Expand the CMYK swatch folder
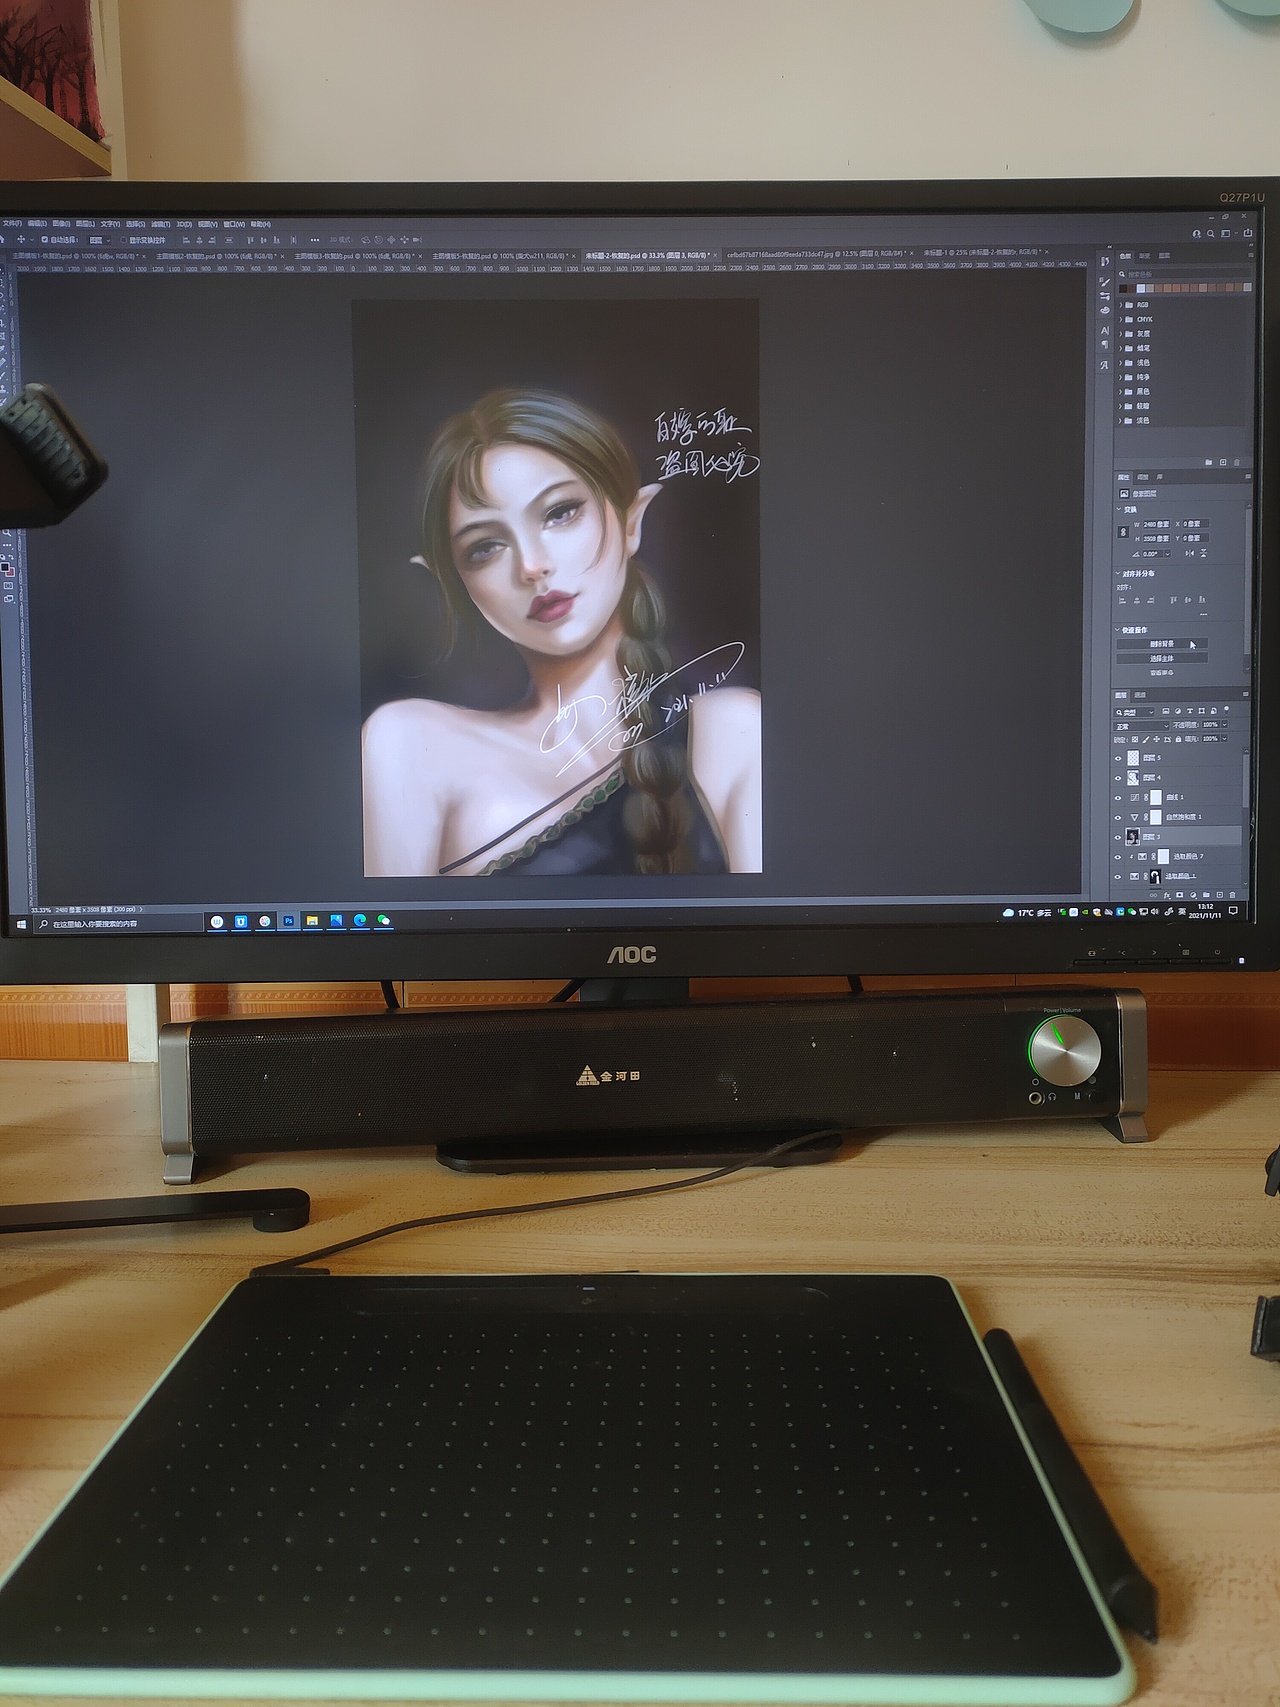The image size is (1280, 1707). (x=1120, y=320)
